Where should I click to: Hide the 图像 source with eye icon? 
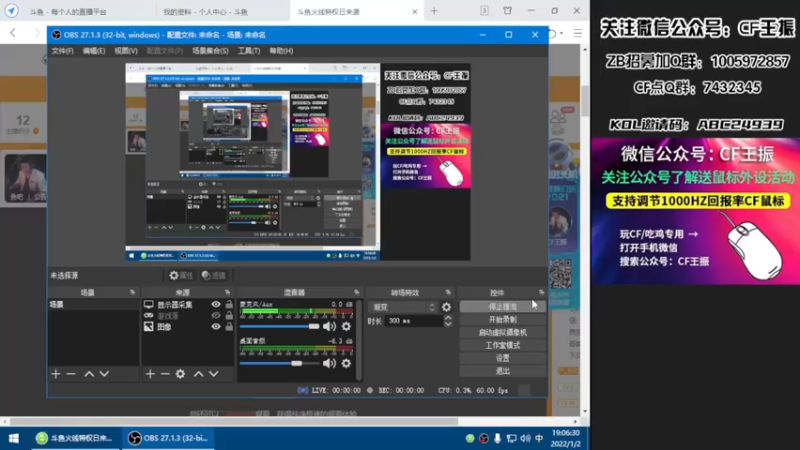(x=216, y=327)
